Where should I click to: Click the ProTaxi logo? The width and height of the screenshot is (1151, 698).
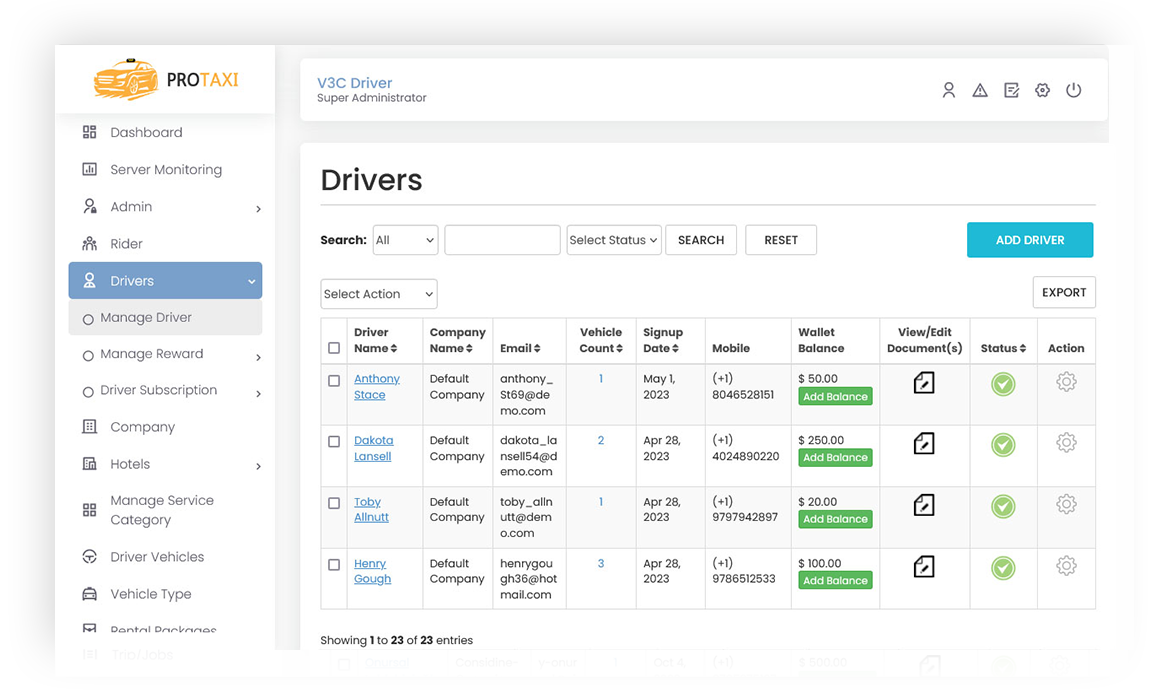(x=166, y=79)
